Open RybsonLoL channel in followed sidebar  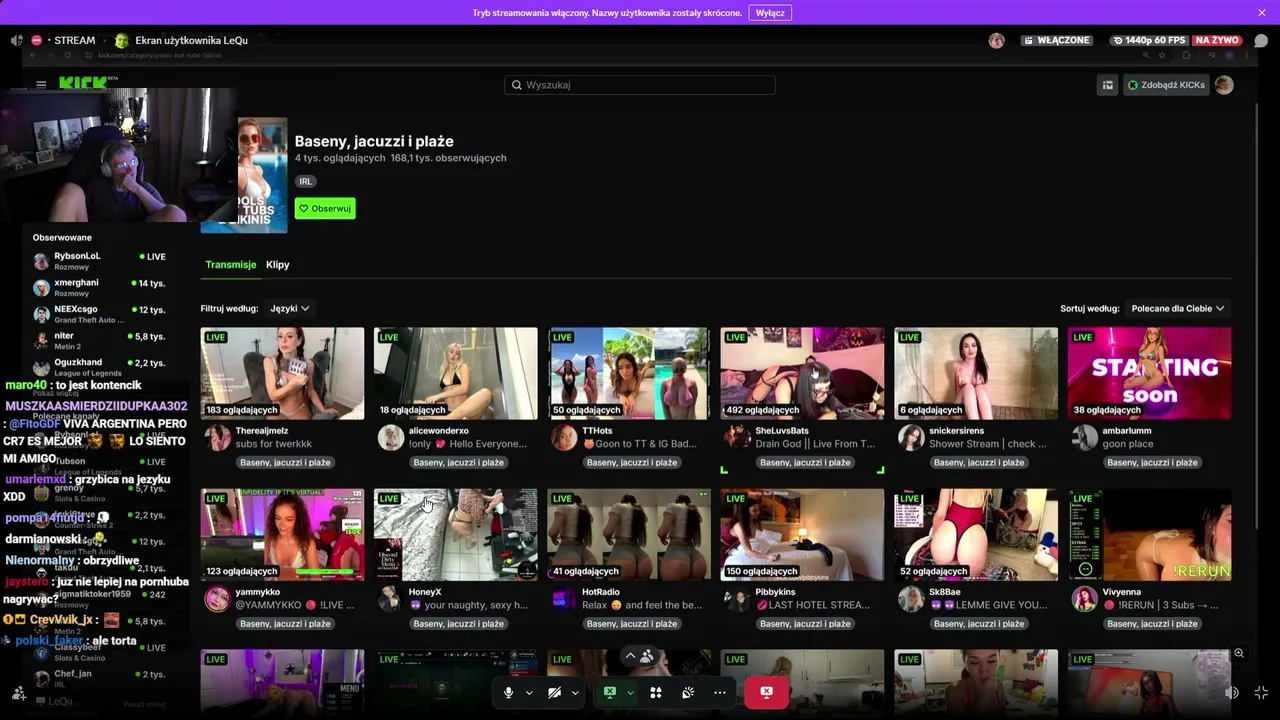99,261
